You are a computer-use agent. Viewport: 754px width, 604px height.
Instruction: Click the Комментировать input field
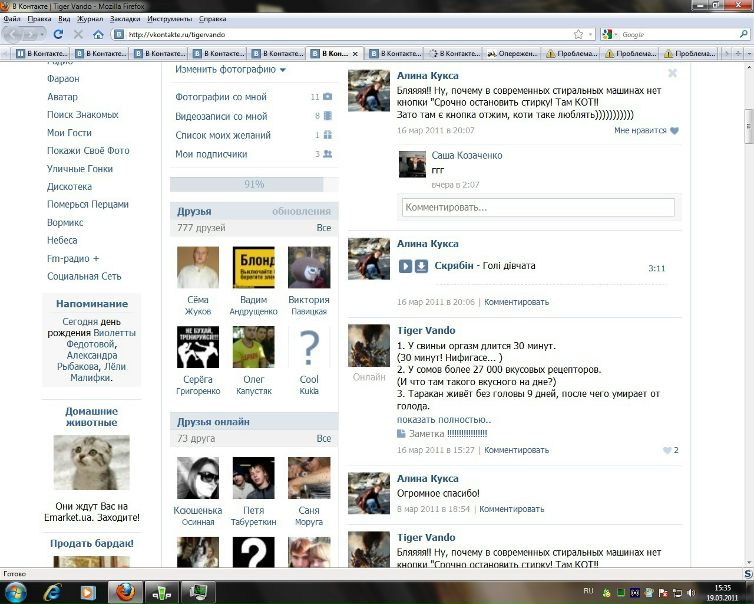coord(537,207)
